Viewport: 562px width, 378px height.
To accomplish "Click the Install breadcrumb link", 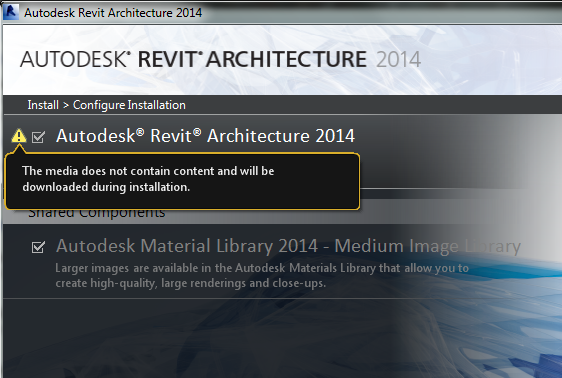I will click(x=43, y=105).
